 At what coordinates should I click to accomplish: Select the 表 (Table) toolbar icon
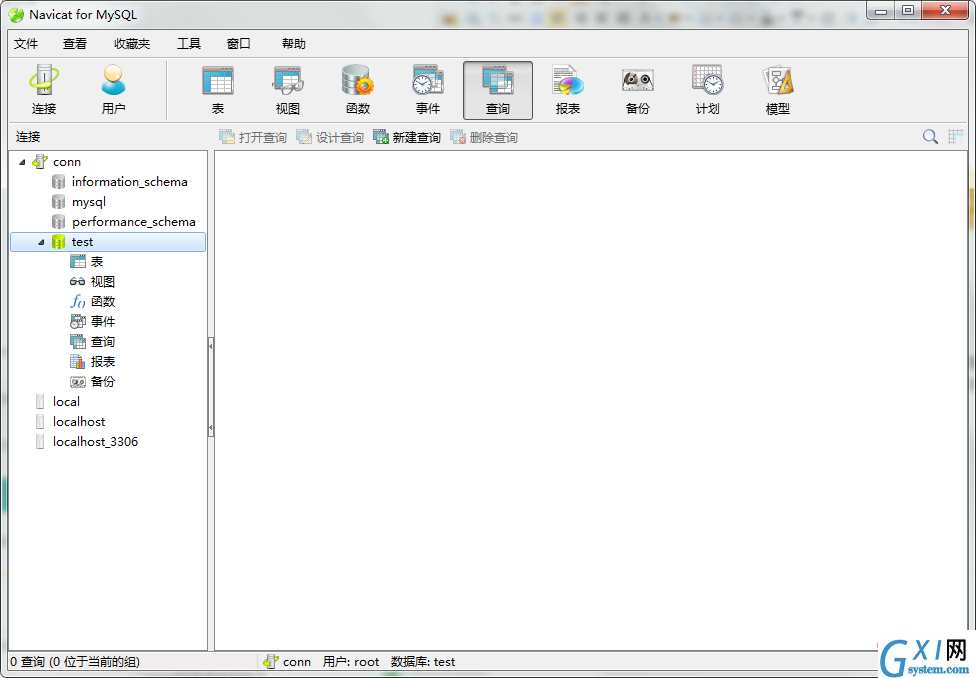click(218, 90)
